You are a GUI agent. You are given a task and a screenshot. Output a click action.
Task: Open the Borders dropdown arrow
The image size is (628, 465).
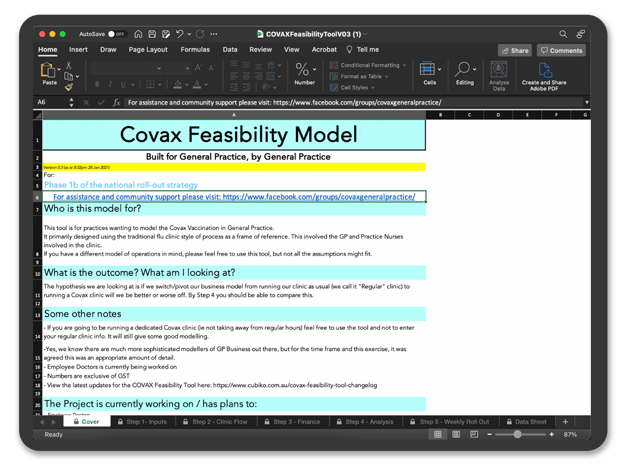[159, 85]
